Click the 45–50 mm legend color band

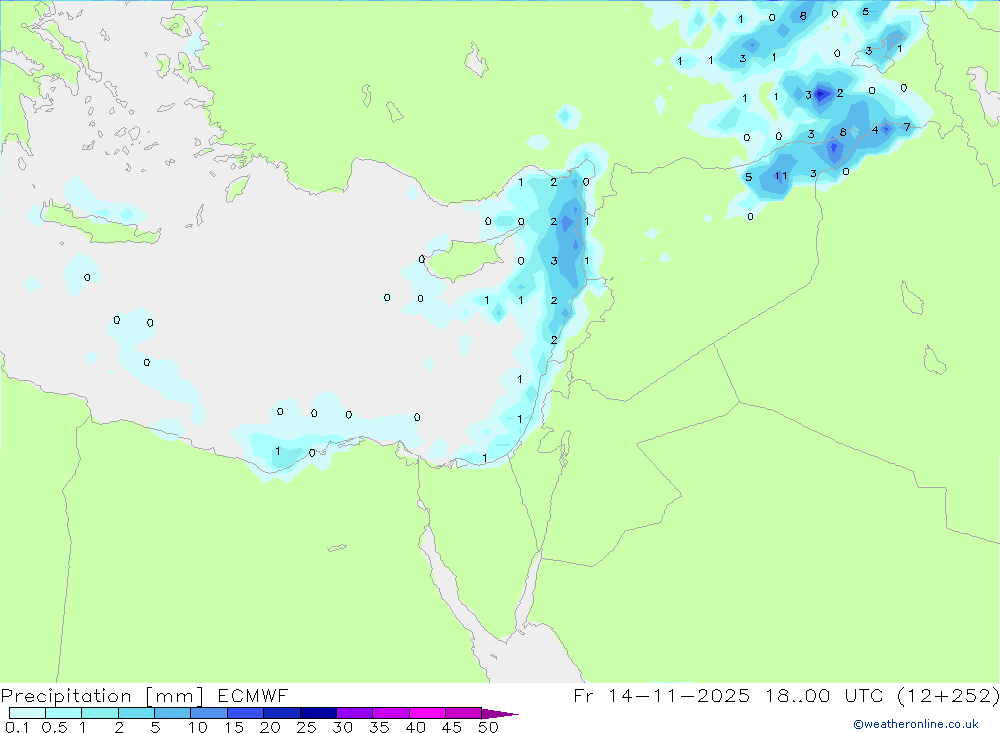463,713
